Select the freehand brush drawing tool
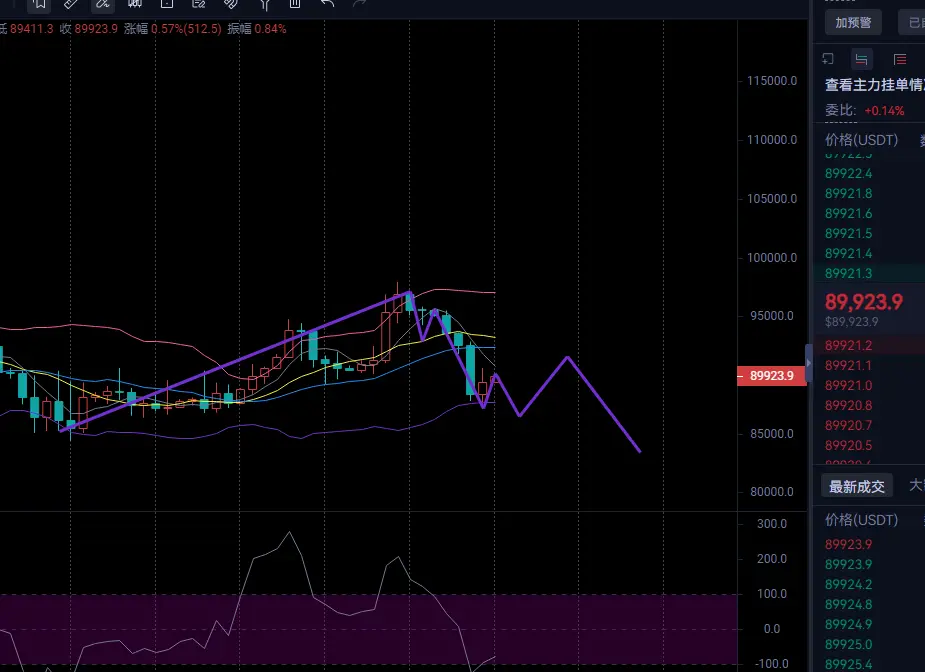 [103, 4]
